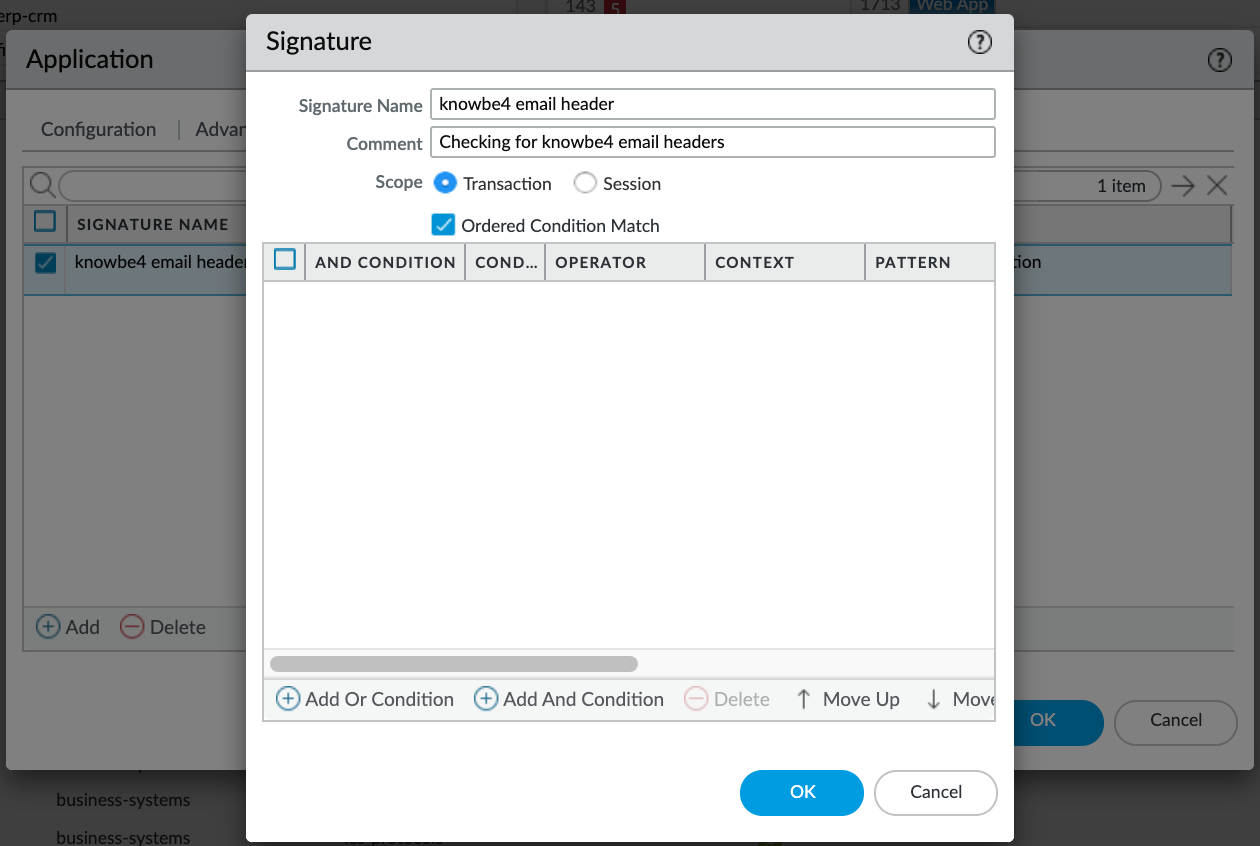Click the X icon to clear the search filter
Viewport: 1260px width, 846px height.
point(1216,185)
